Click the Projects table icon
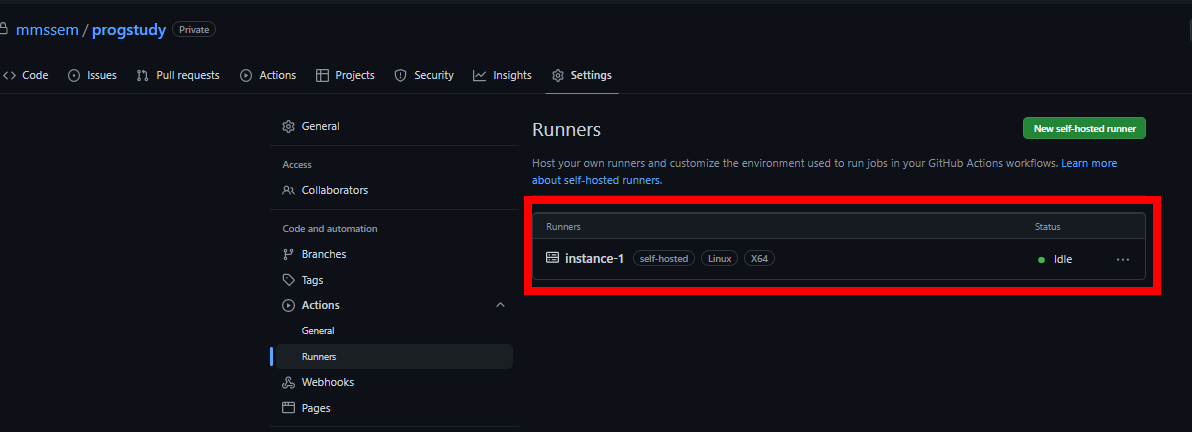 pos(322,75)
